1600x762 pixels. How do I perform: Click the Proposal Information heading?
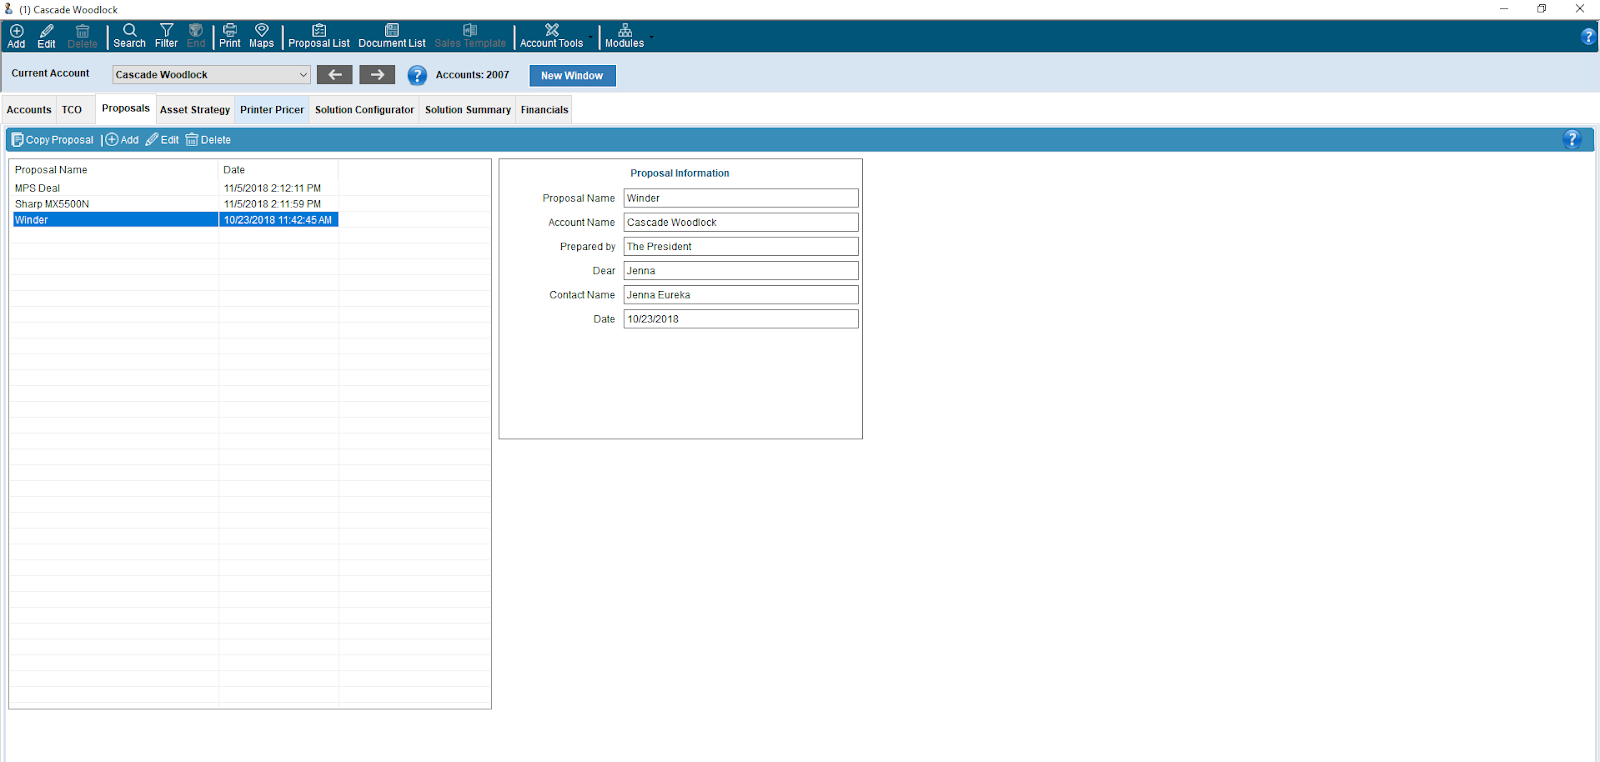(x=680, y=173)
